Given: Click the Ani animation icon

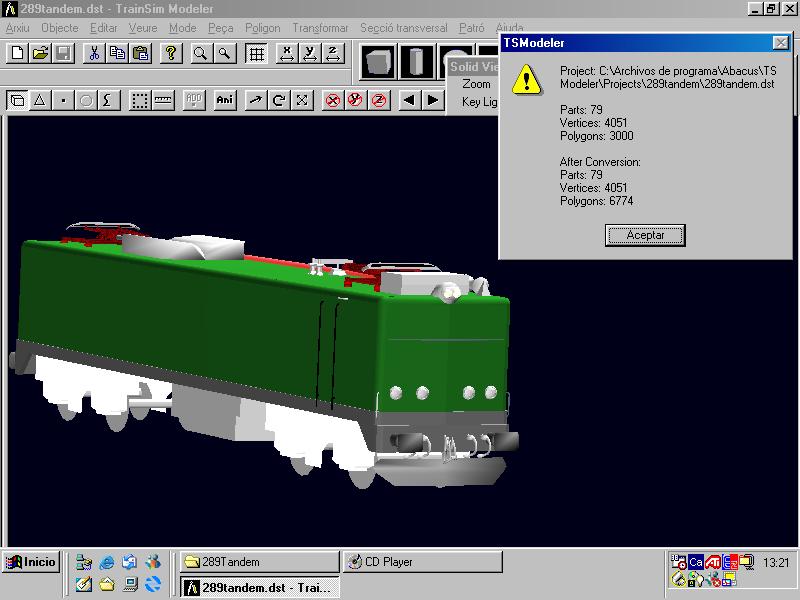Looking at the screenshot, I should pos(225,100).
